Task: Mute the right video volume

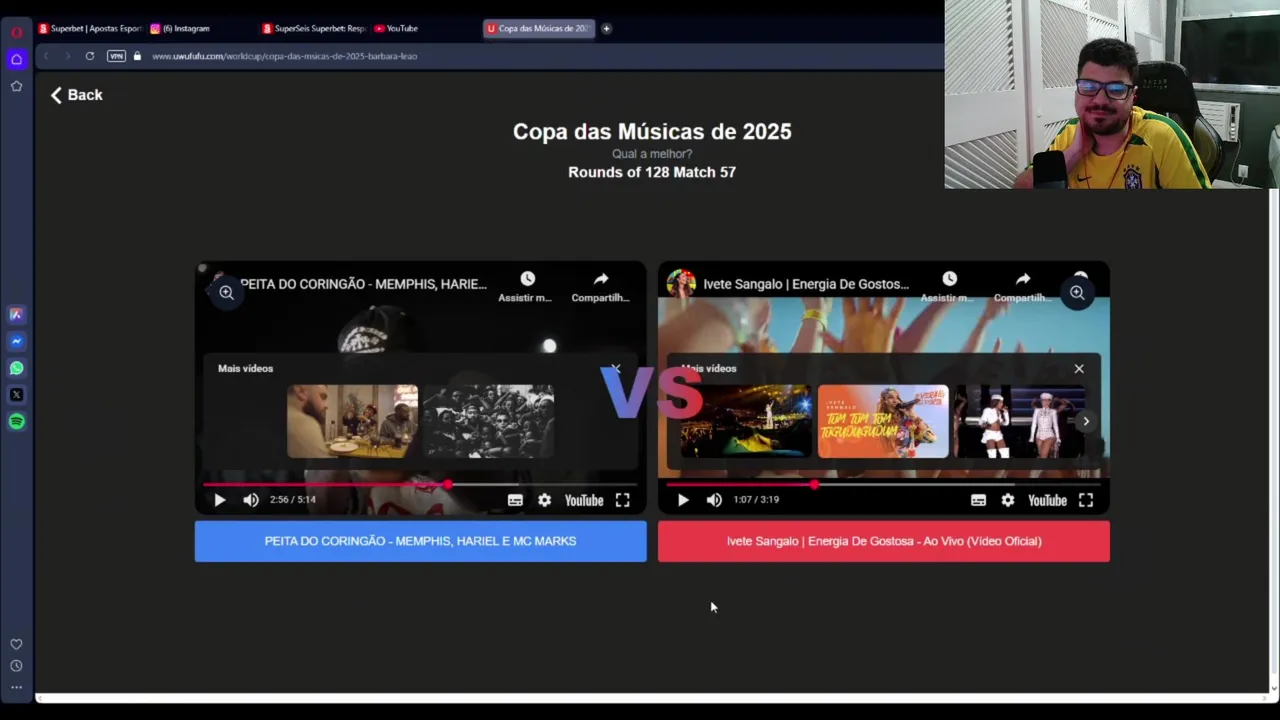Action: point(714,500)
